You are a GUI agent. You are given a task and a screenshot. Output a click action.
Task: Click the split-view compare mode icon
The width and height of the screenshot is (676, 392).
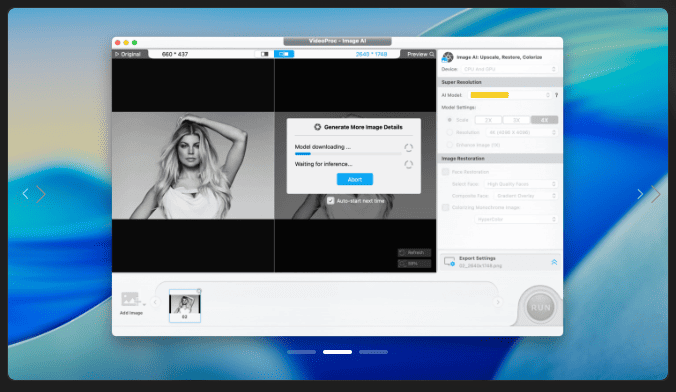[264, 54]
